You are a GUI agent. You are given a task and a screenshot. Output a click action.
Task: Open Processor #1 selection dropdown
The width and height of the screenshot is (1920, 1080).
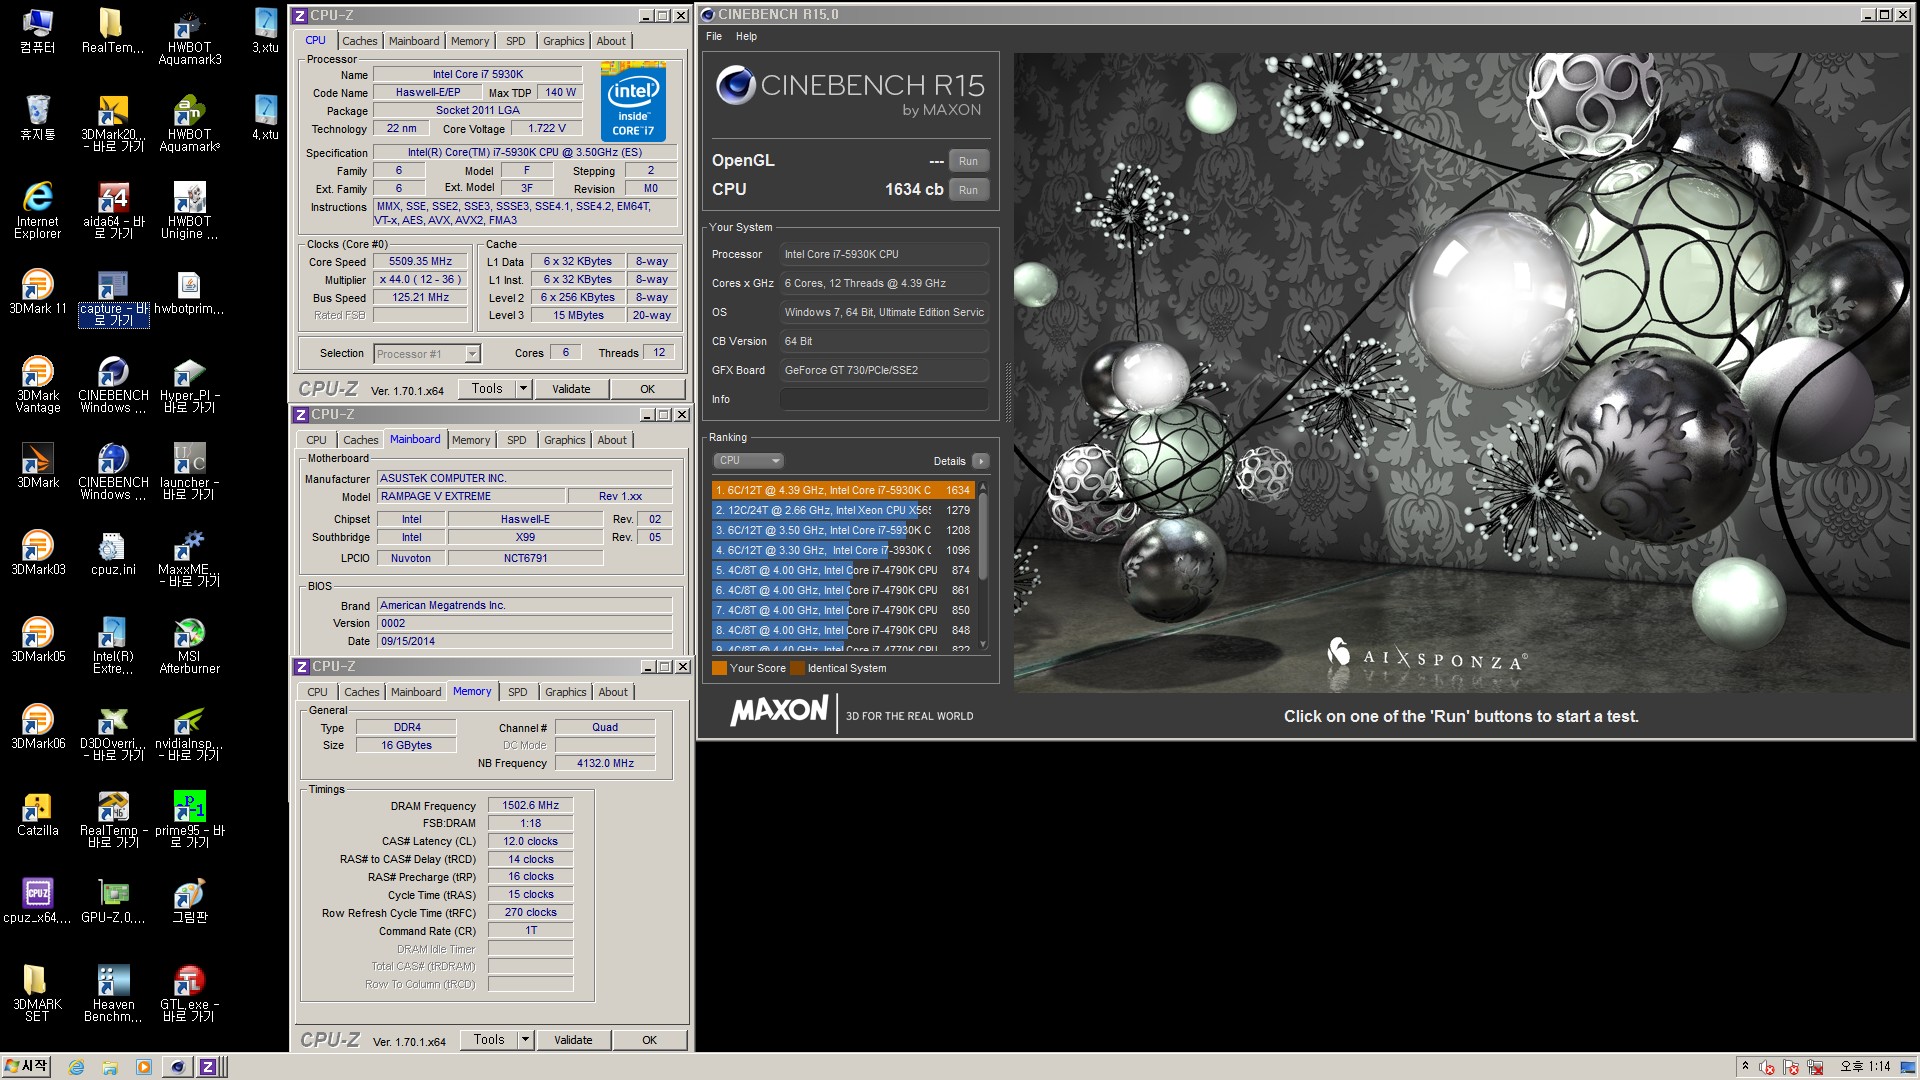(427, 354)
